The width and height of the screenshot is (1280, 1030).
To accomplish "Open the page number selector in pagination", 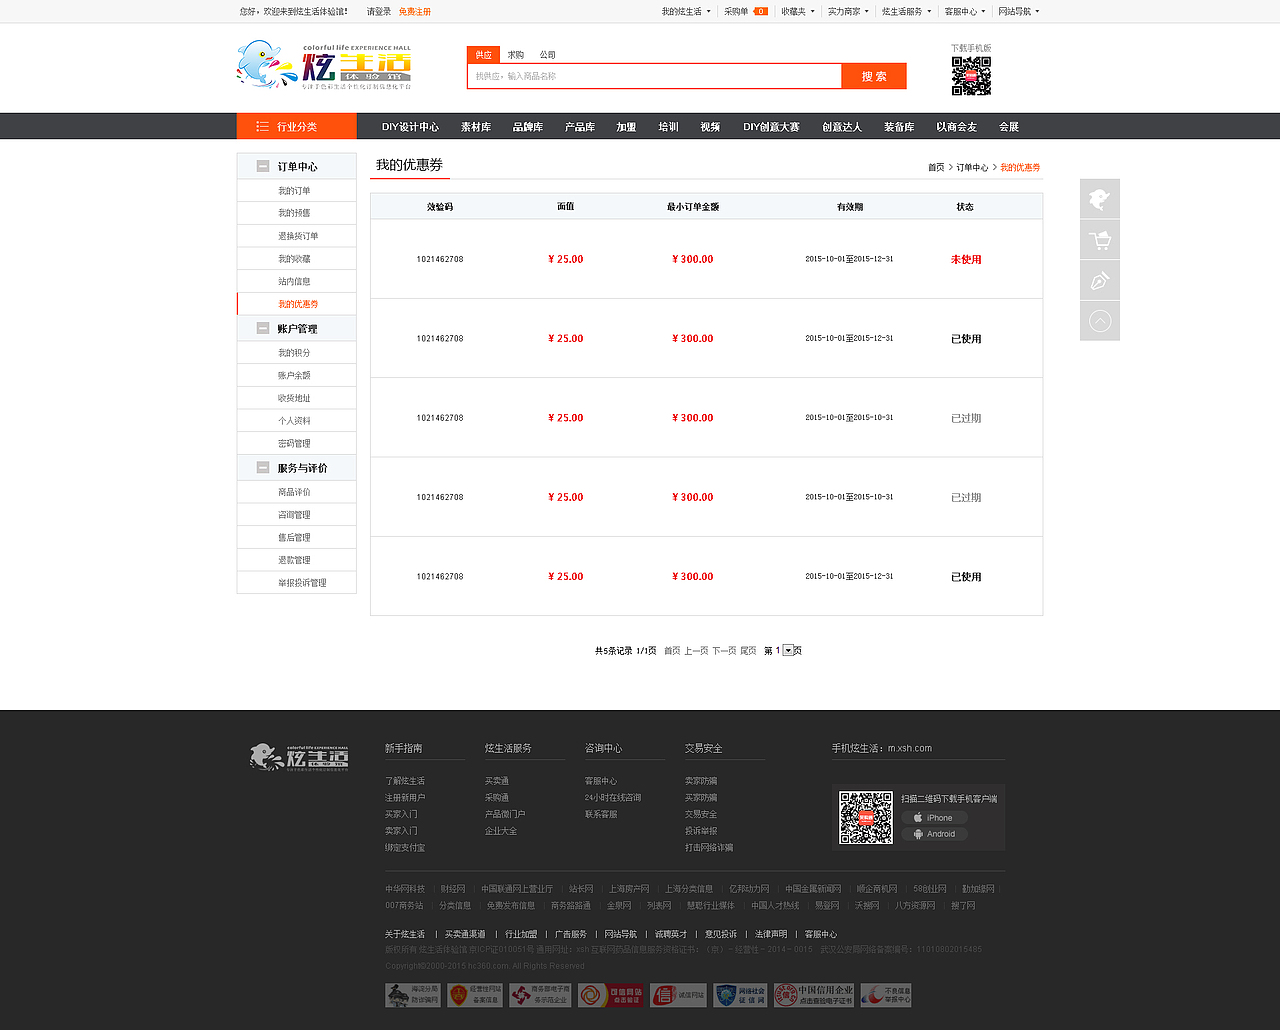I will click(789, 650).
